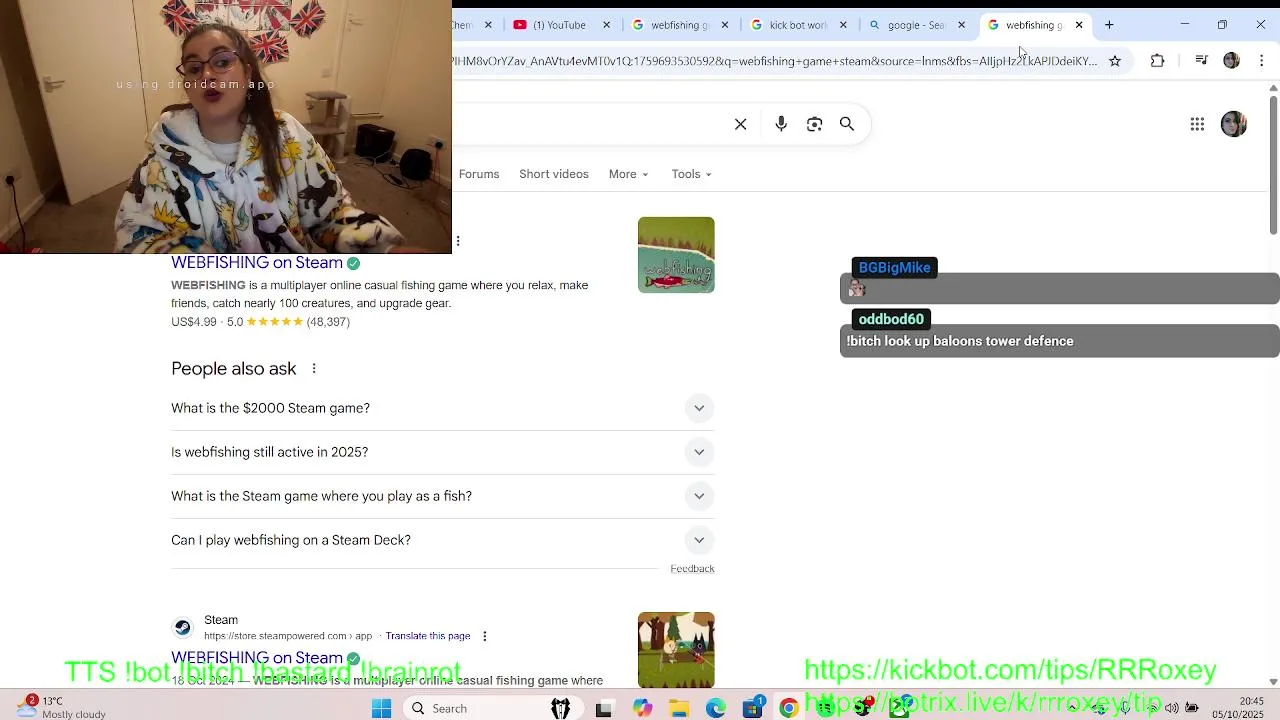1280x720 pixels.
Task: Expand 'What is the Steam game where you play as a fish?'
Action: 442,496
